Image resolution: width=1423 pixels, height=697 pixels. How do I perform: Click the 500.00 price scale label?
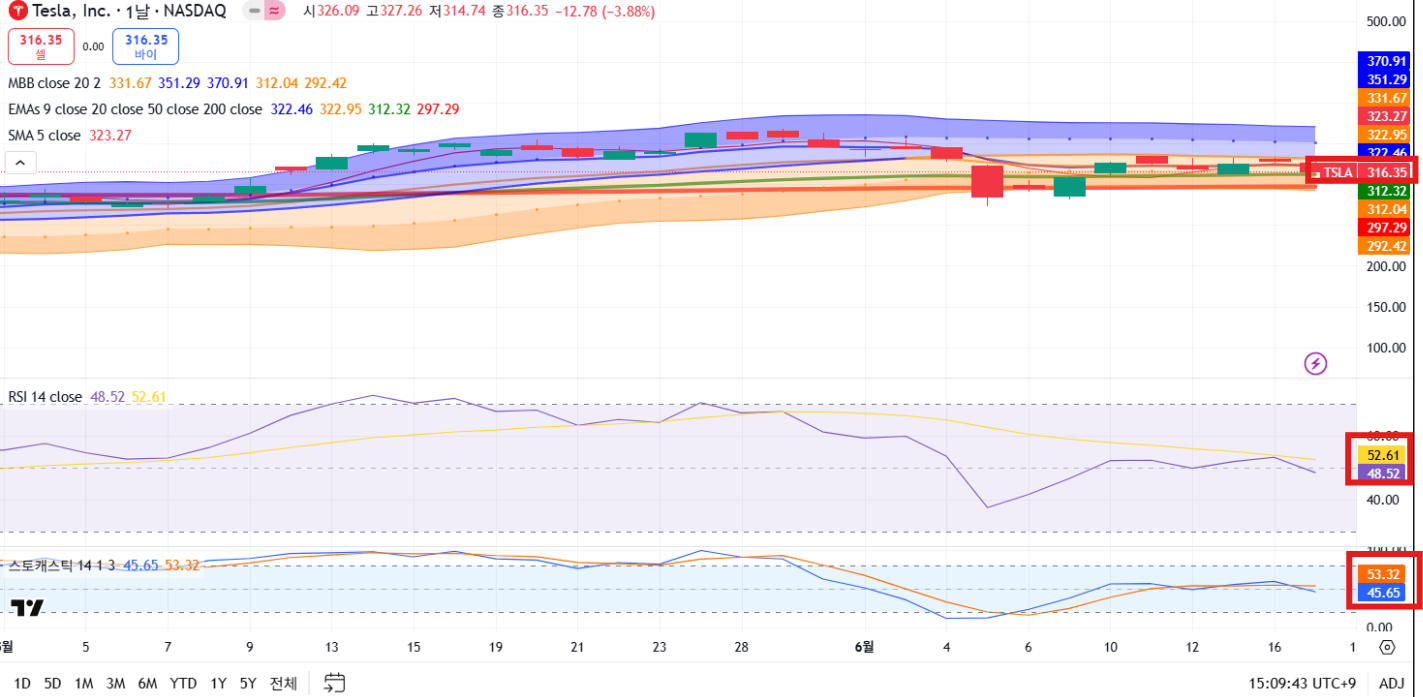1386,21
